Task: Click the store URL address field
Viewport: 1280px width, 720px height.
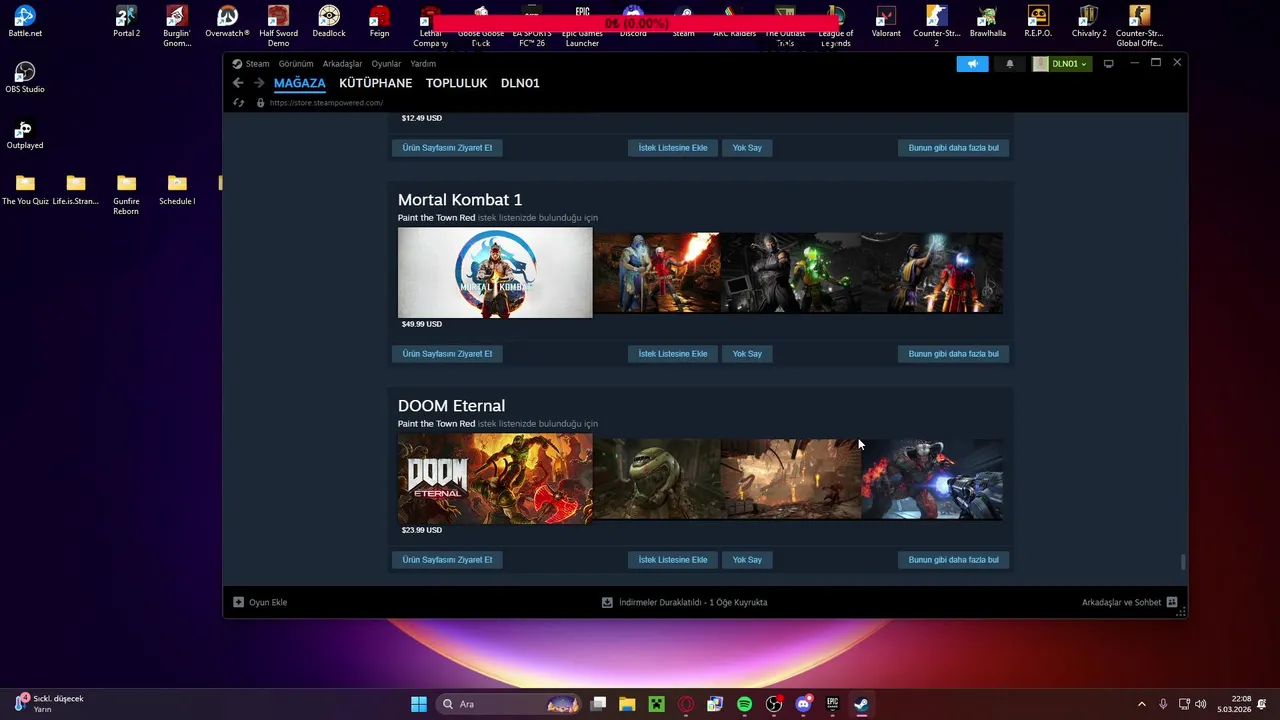Action: [x=326, y=103]
